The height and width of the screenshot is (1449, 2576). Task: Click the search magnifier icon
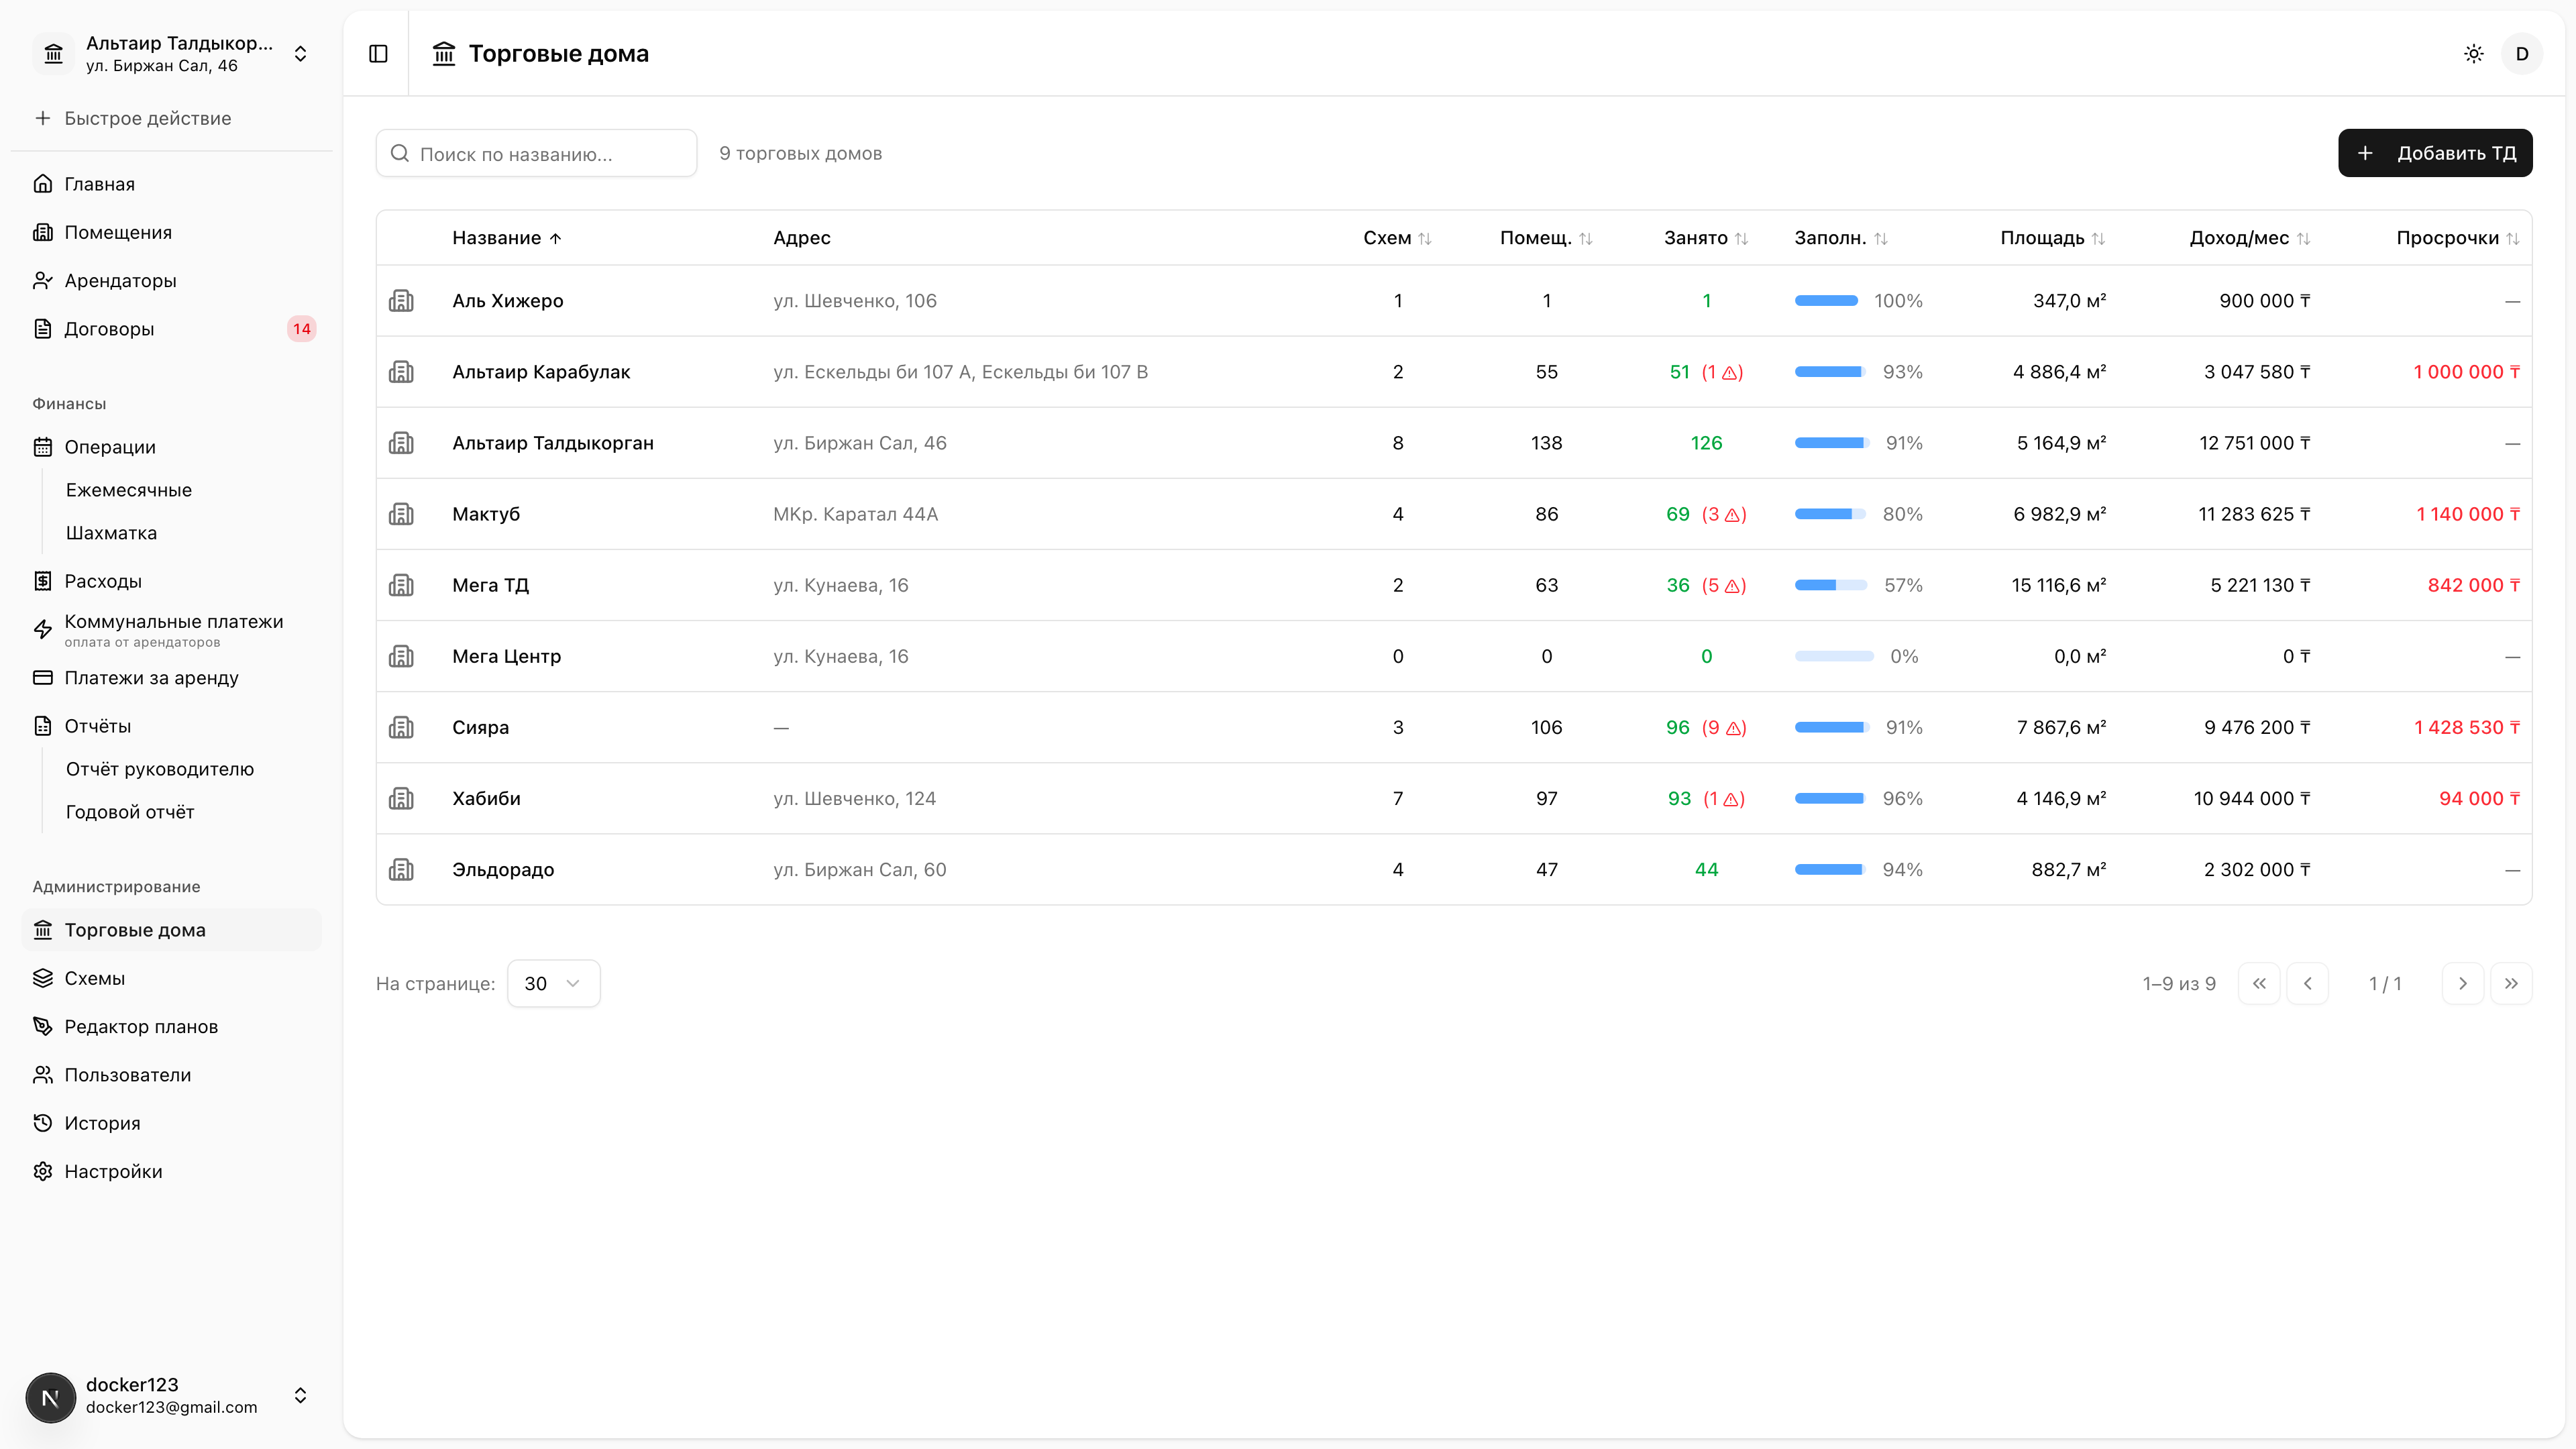point(400,153)
